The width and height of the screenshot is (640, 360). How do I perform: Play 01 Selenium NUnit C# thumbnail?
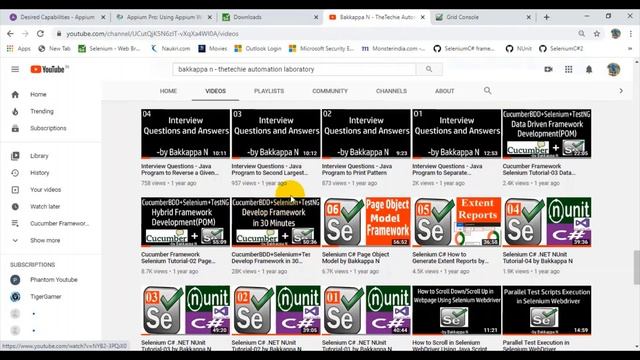(x=366, y=310)
